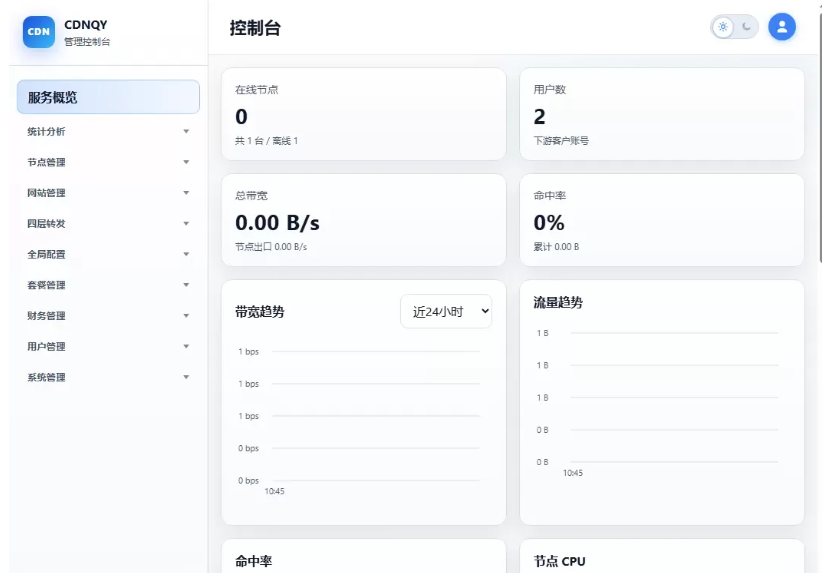The image size is (822, 573).
Task: Switch to light mode sun icon
Action: click(x=723, y=27)
